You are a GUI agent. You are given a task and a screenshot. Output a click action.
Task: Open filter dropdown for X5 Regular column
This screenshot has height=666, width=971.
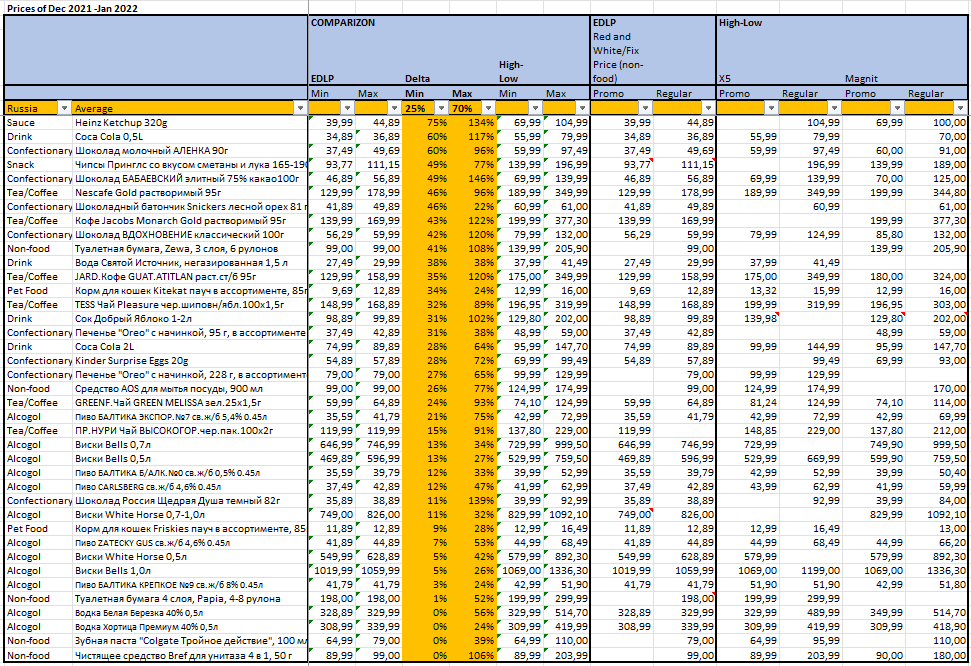tap(834, 108)
